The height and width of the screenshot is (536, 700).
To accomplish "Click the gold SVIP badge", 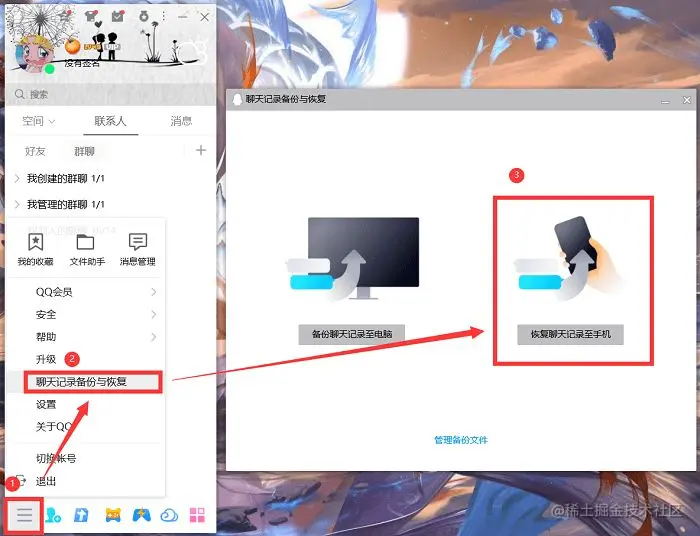I will pyautogui.click(x=92, y=46).
